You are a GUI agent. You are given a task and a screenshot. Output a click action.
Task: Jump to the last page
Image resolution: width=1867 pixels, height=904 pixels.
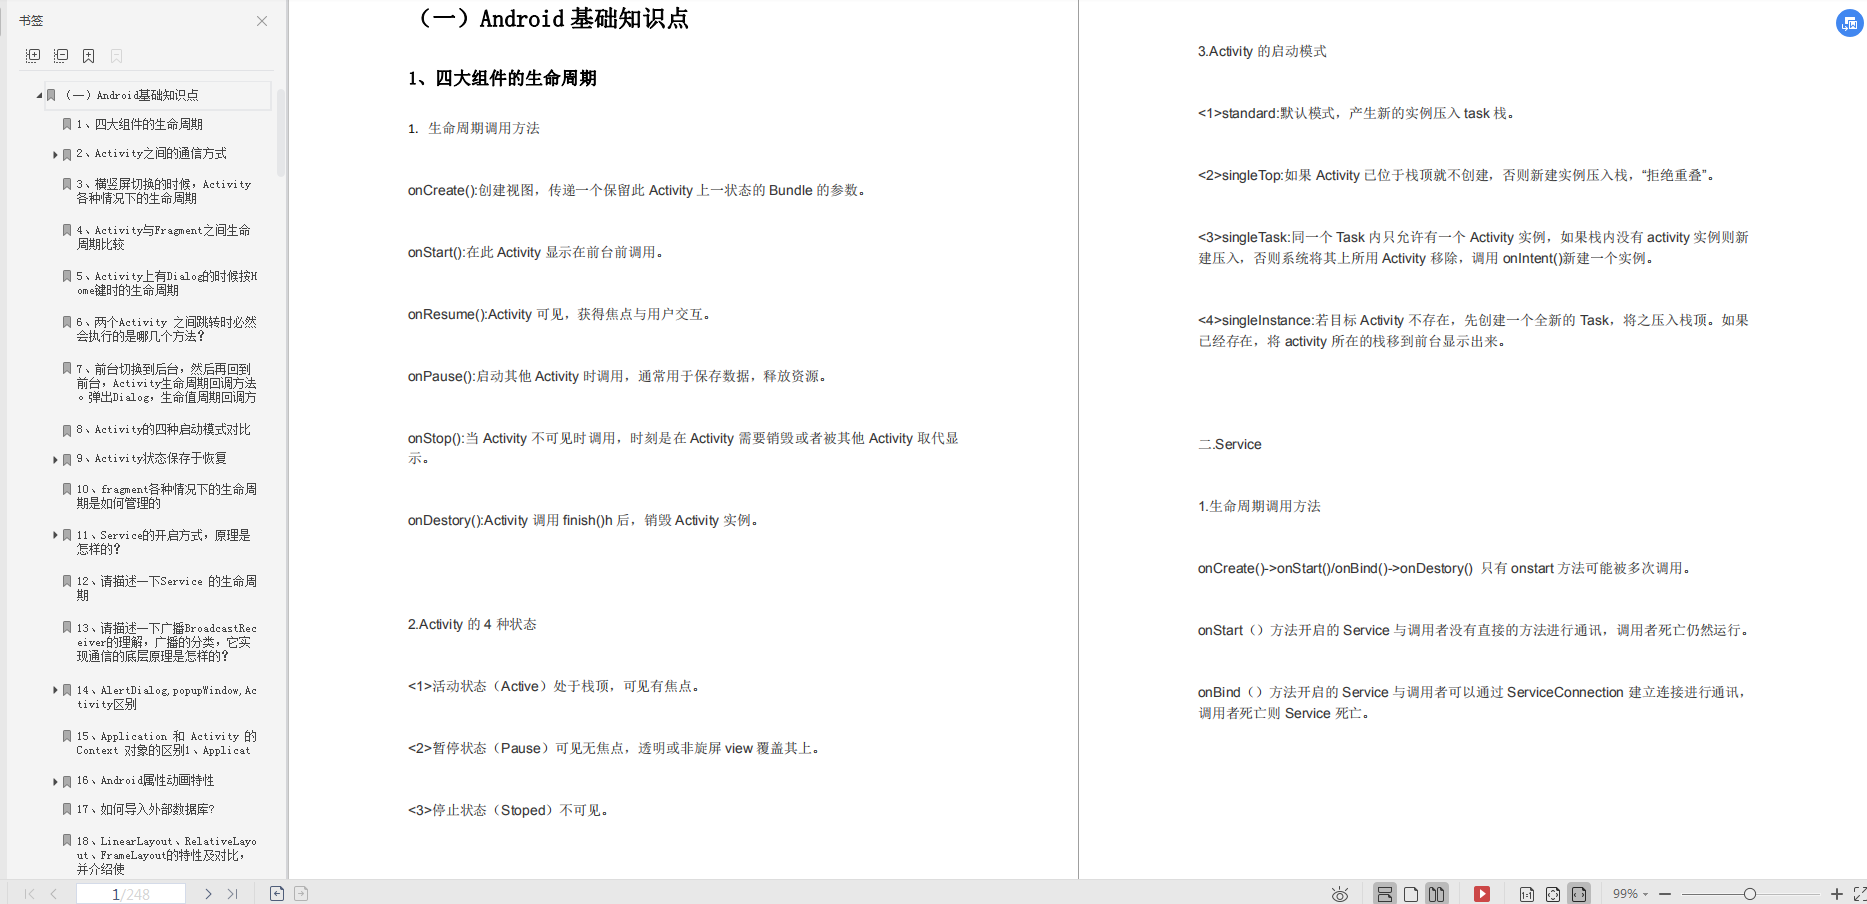coord(232,894)
